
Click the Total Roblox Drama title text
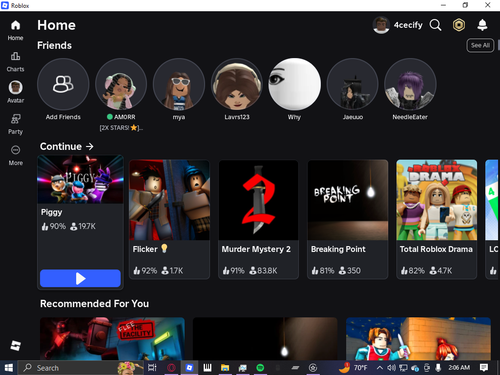point(436,249)
